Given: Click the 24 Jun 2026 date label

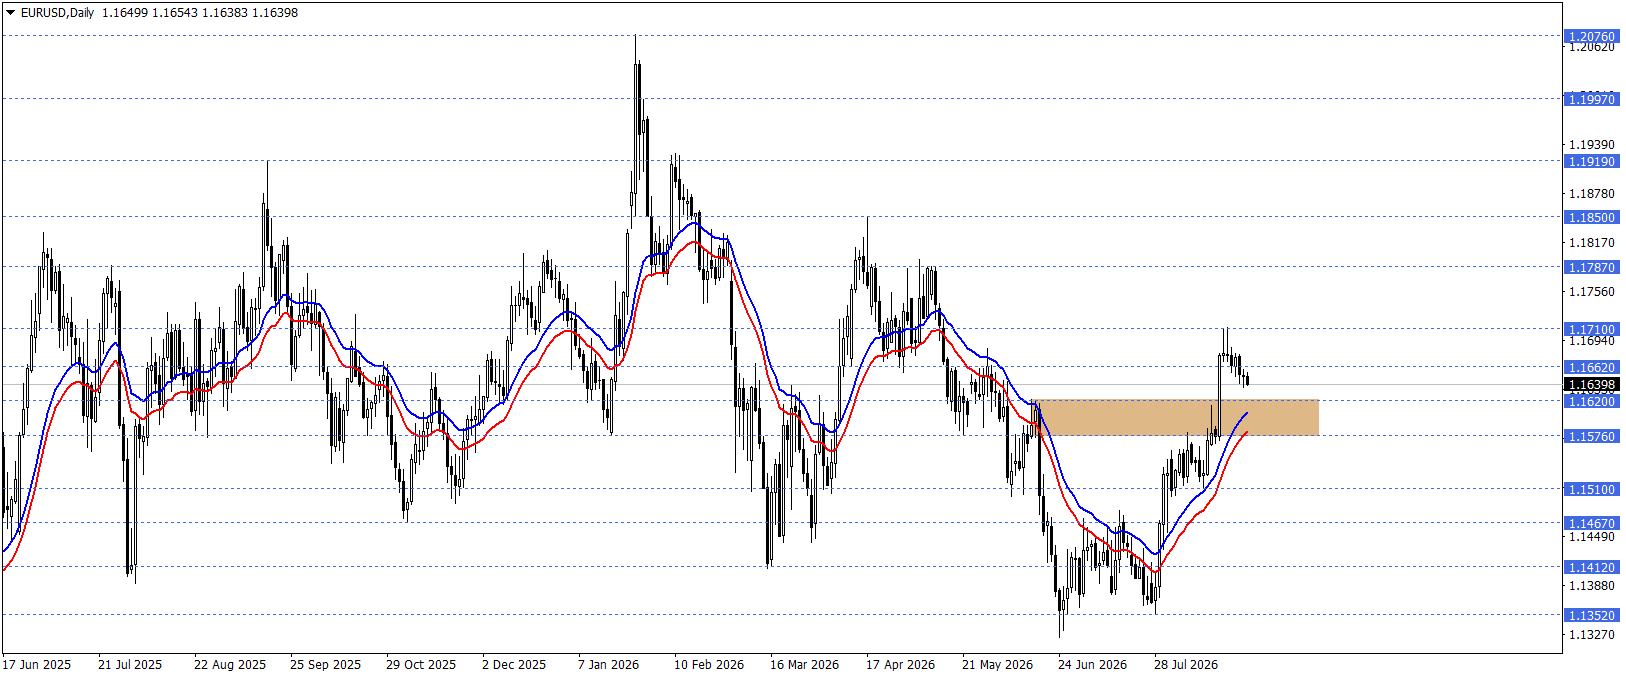Looking at the screenshot, I should (x=1092, y=664).
